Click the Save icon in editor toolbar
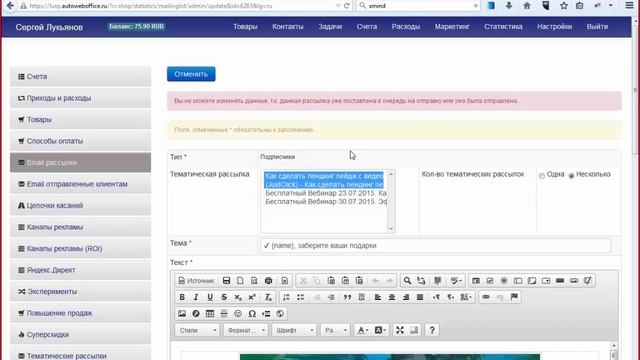640x360 pixels. tap(227, 281)
